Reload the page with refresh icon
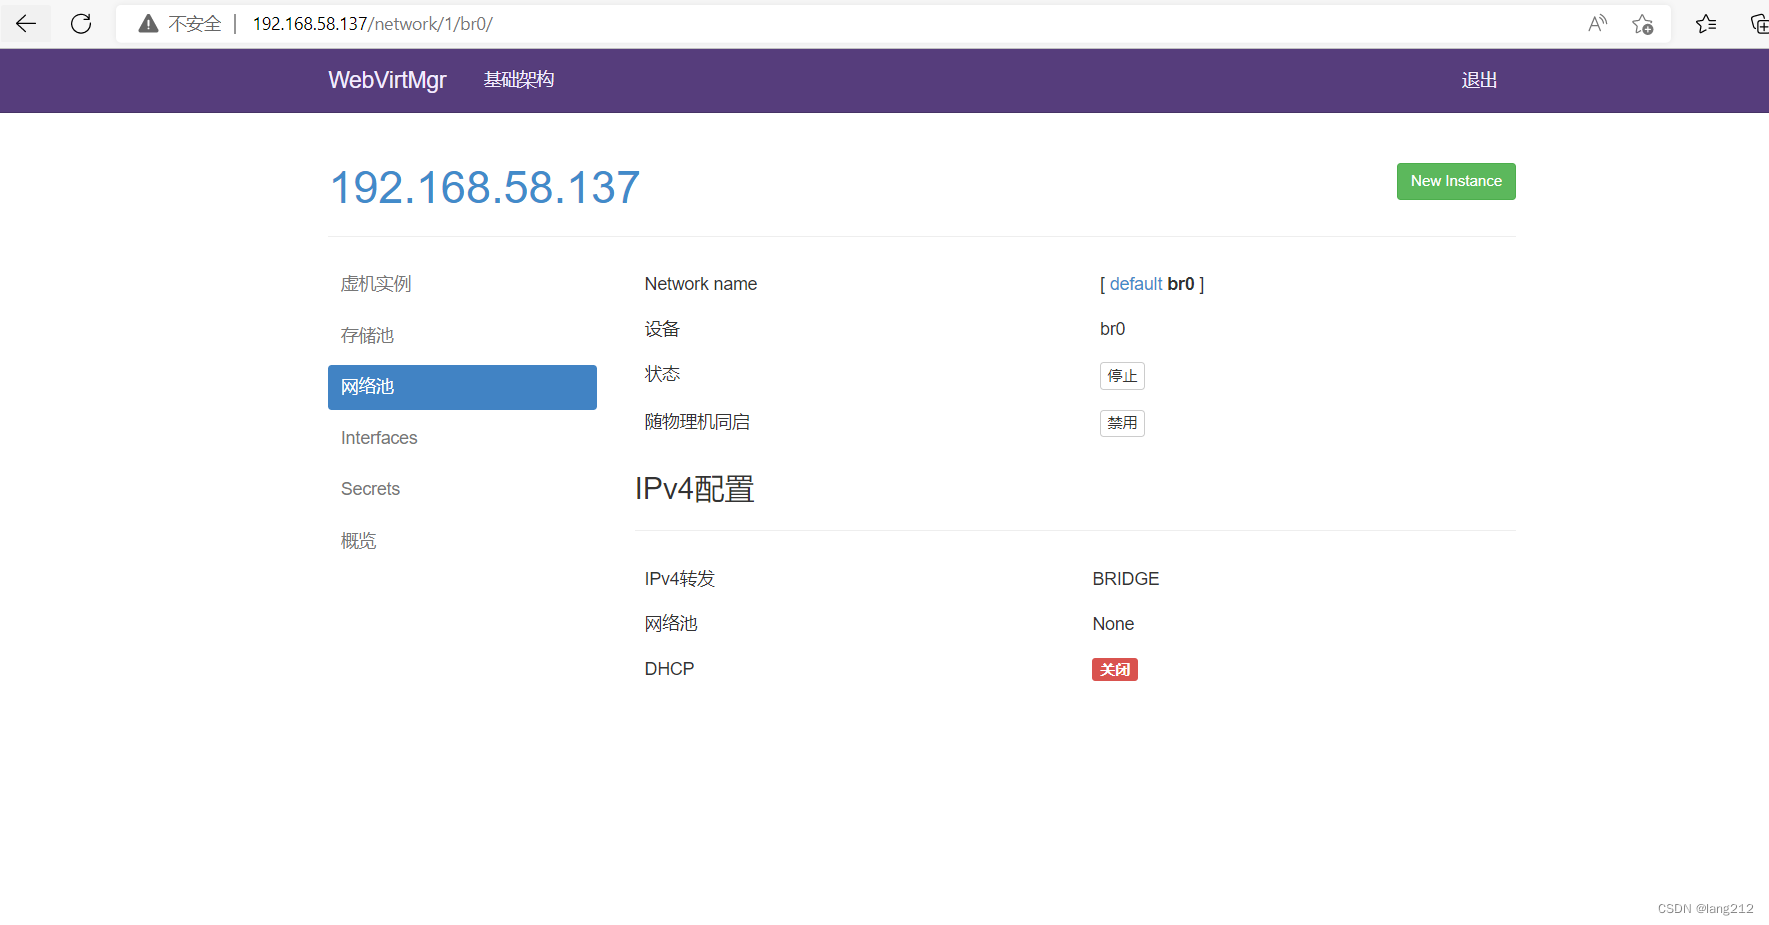The width and height of the screenshot is (1769, 925). pyautogui.click(x=81, y=24)
